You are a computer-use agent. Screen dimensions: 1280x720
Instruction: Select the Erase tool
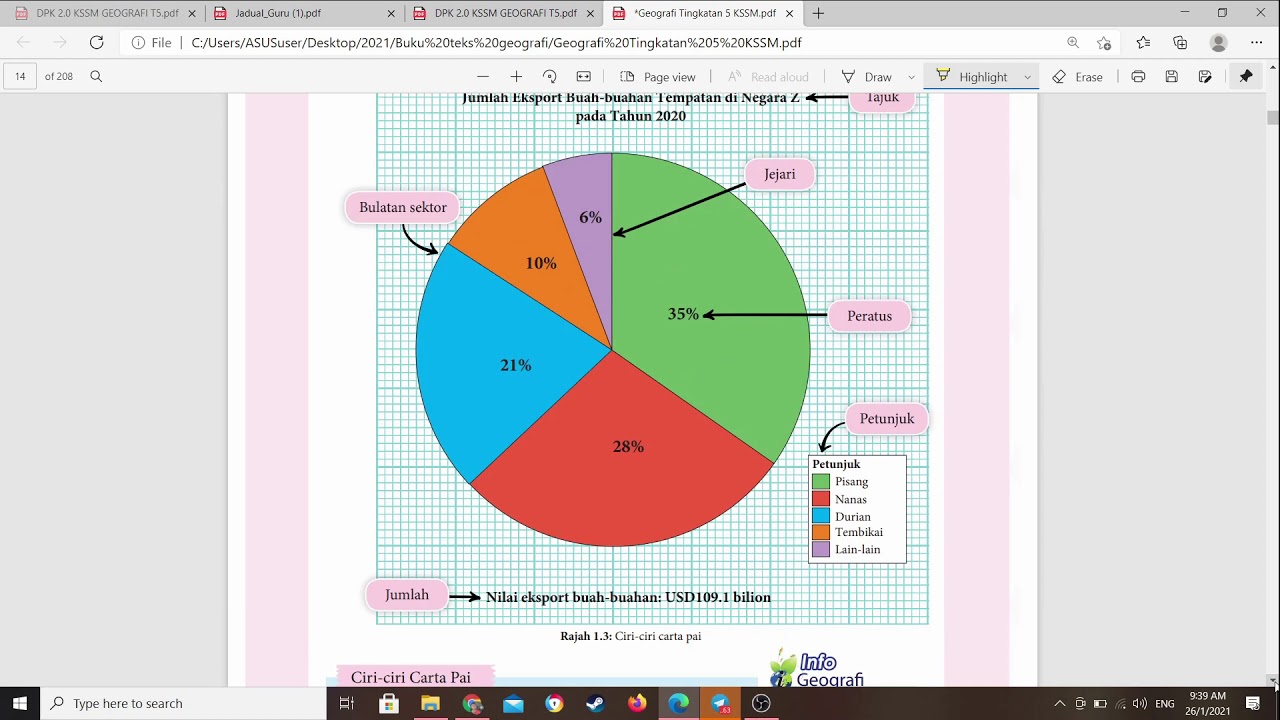1078,77
